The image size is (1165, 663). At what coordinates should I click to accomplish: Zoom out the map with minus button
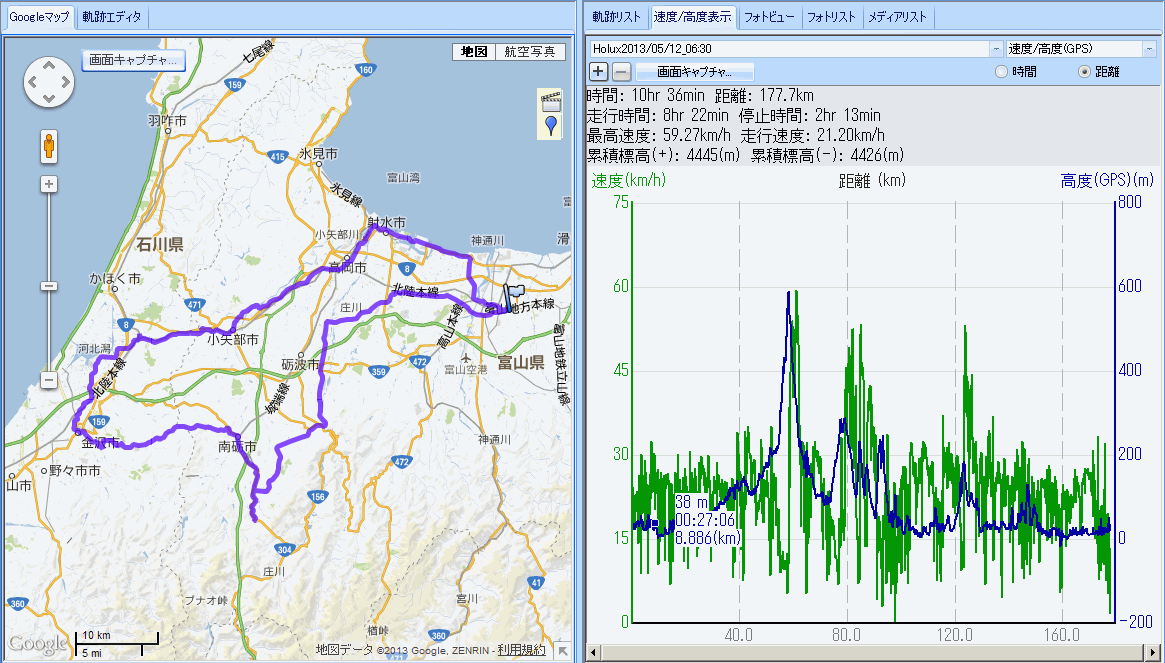48,380
